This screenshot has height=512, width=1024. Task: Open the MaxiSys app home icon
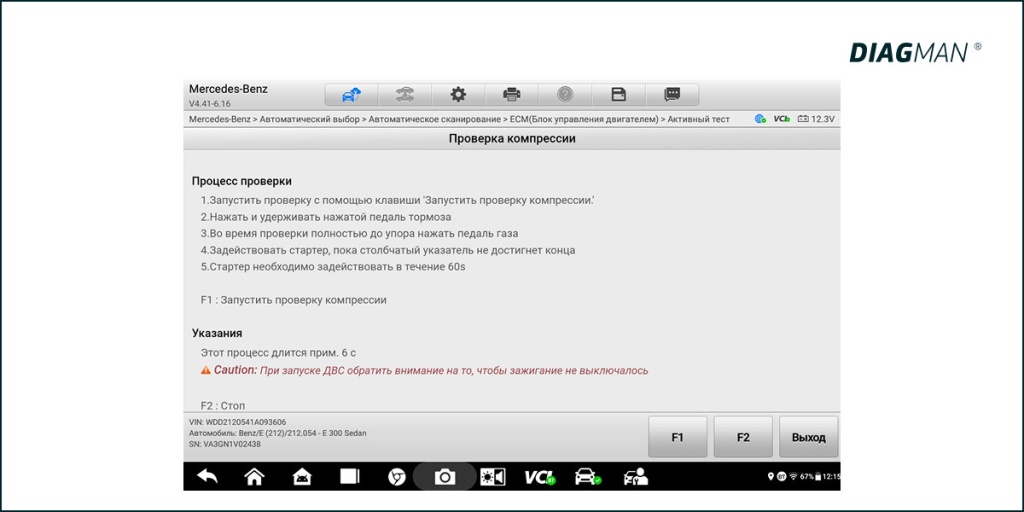point(301,477)
